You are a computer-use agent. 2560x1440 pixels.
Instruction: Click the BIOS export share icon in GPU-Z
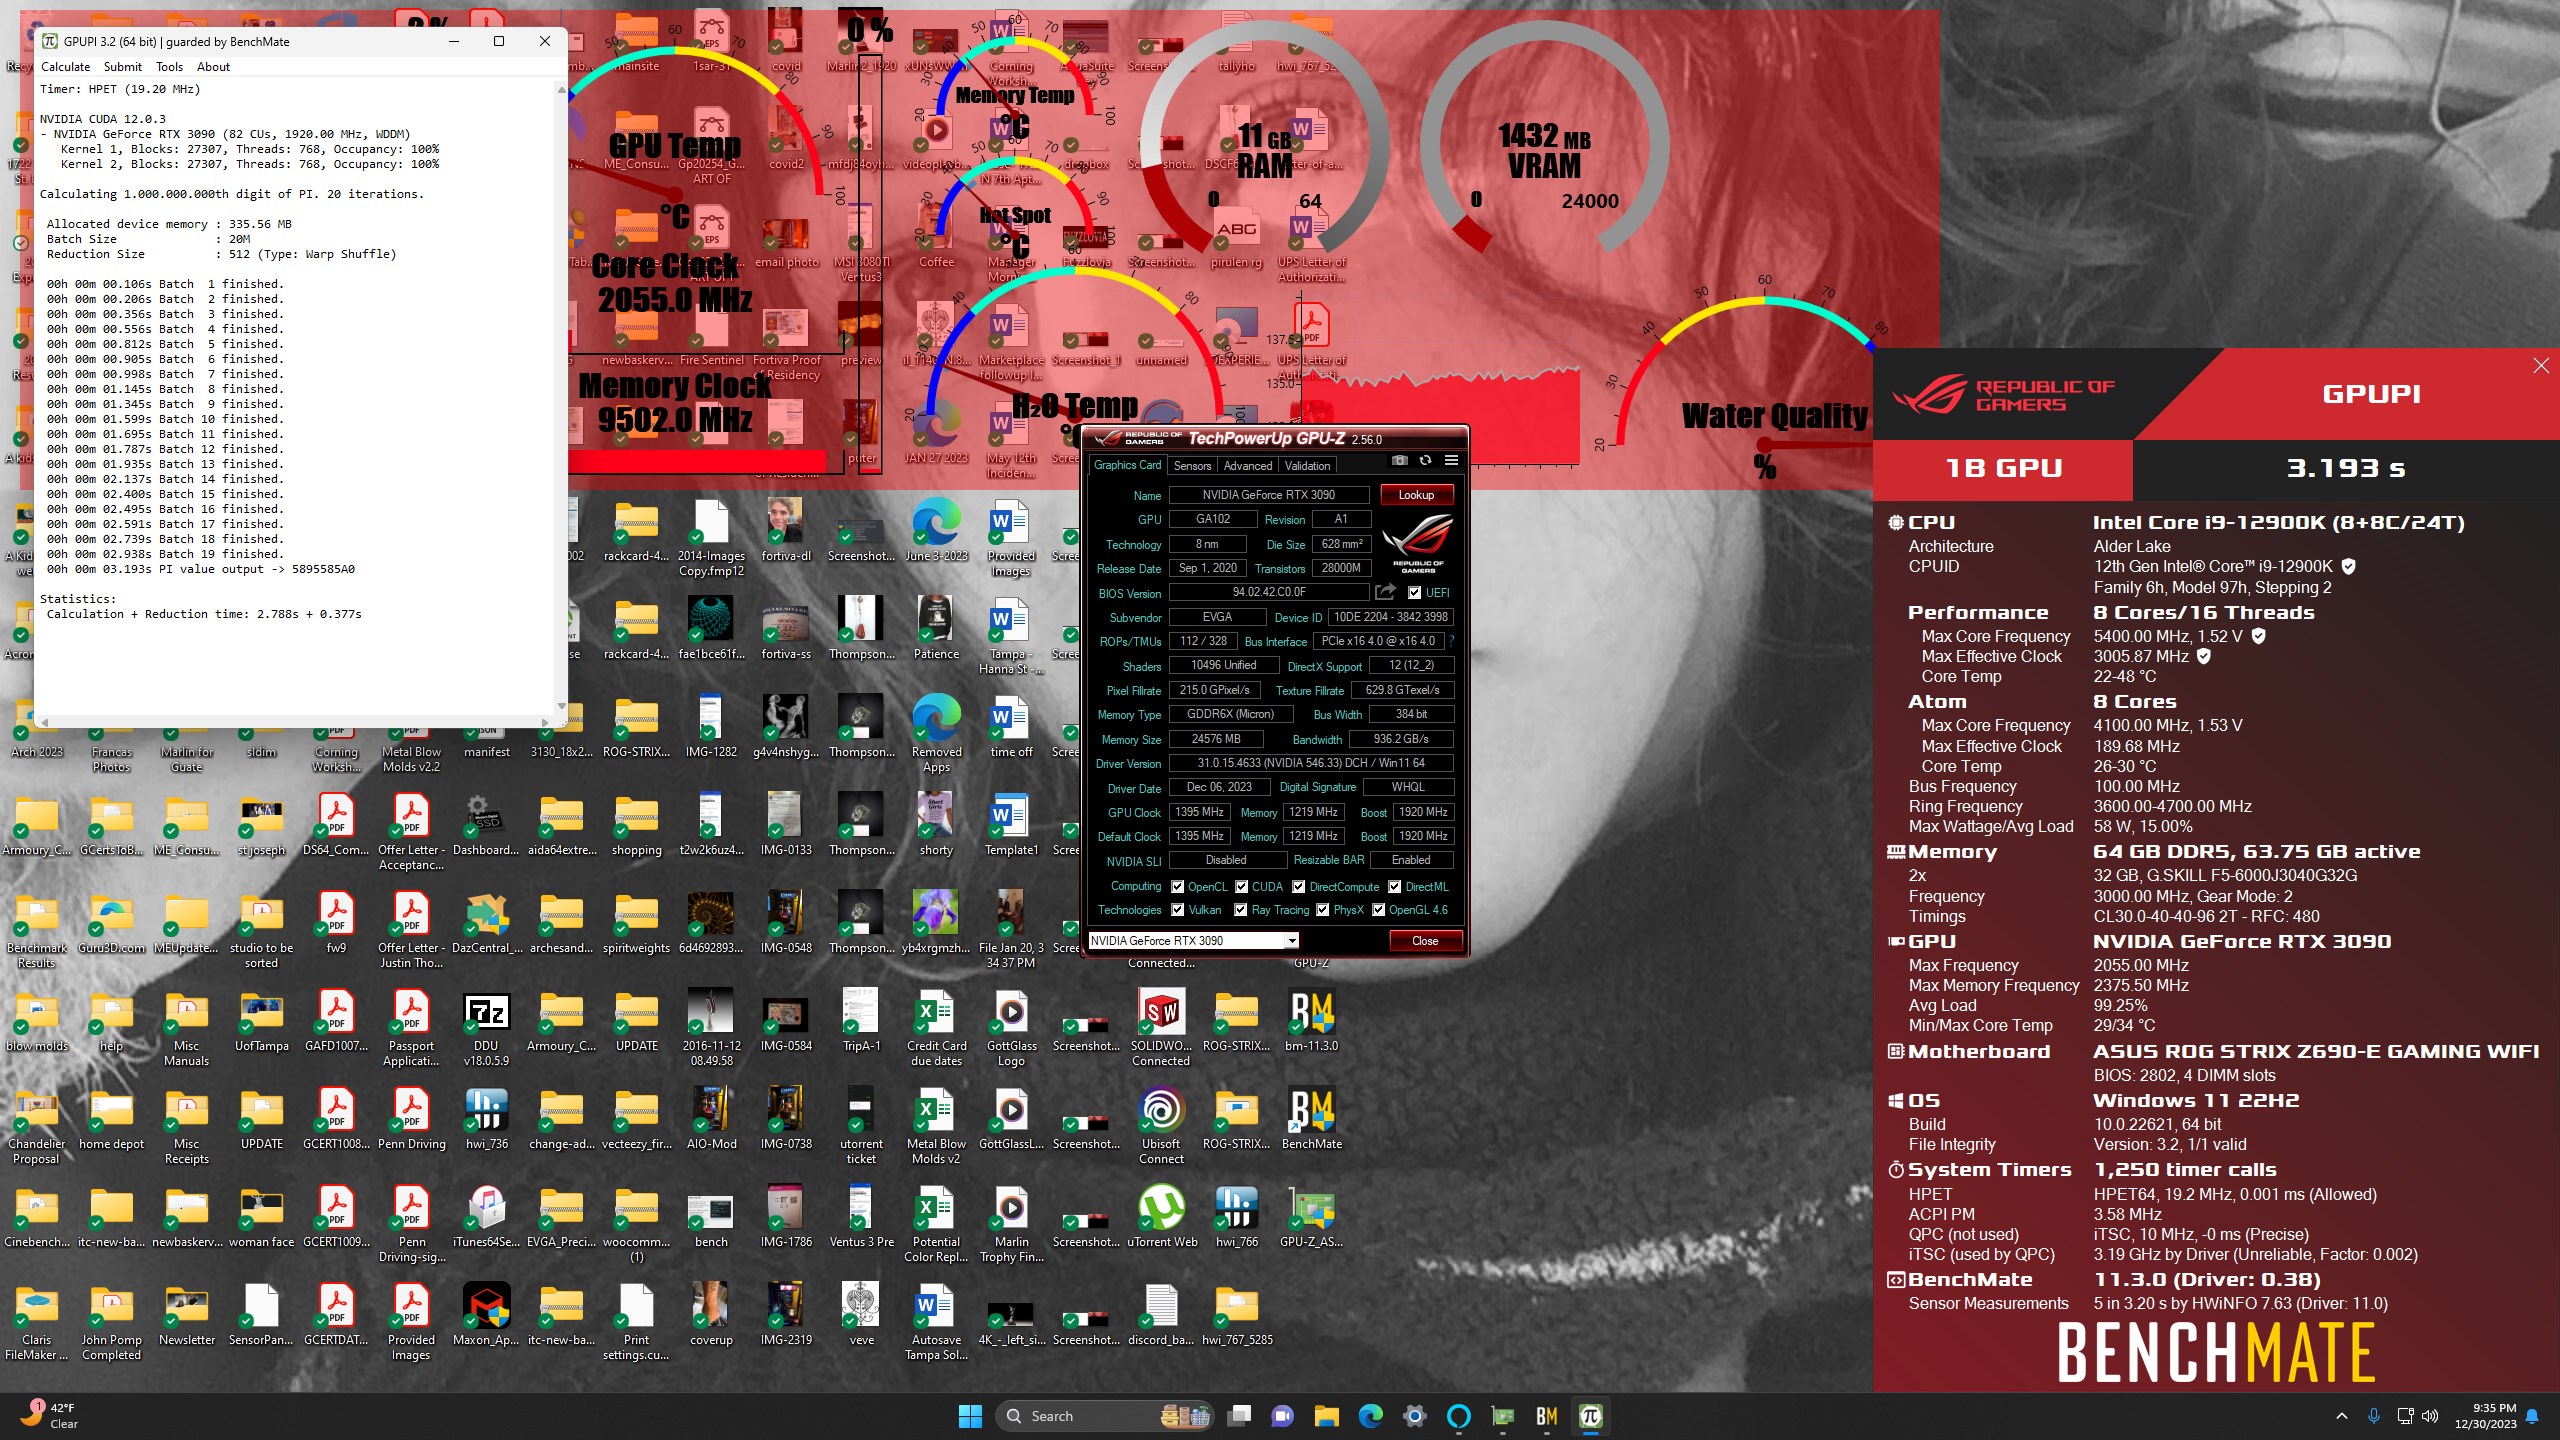[x=1385, y=592]
